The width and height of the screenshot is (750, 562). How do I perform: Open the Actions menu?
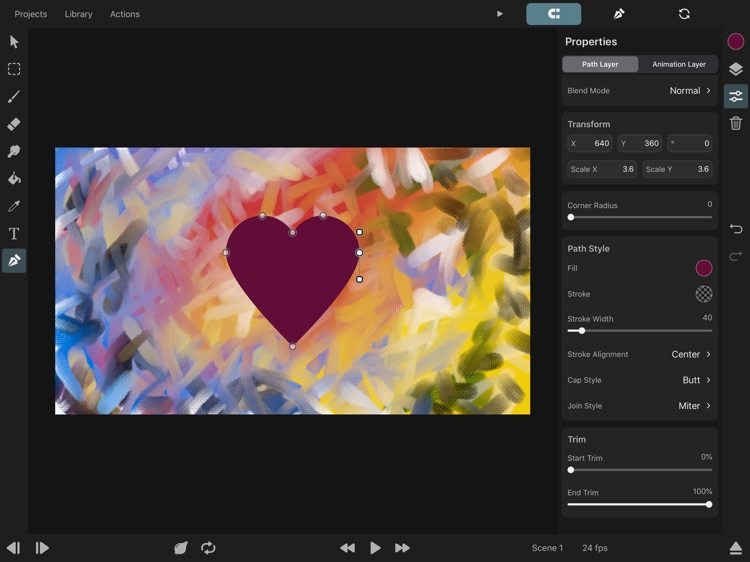pos(125,14)
